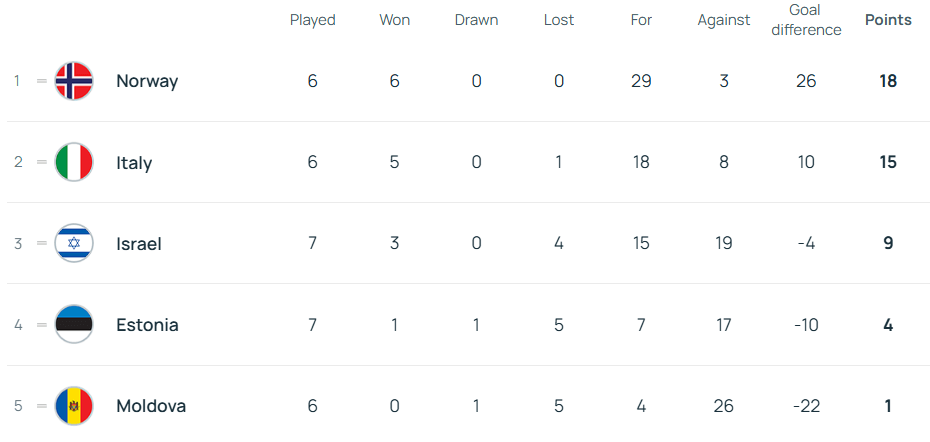Select the Won column header
Screen dimensions: 930x442
click(x=395, y=20)
